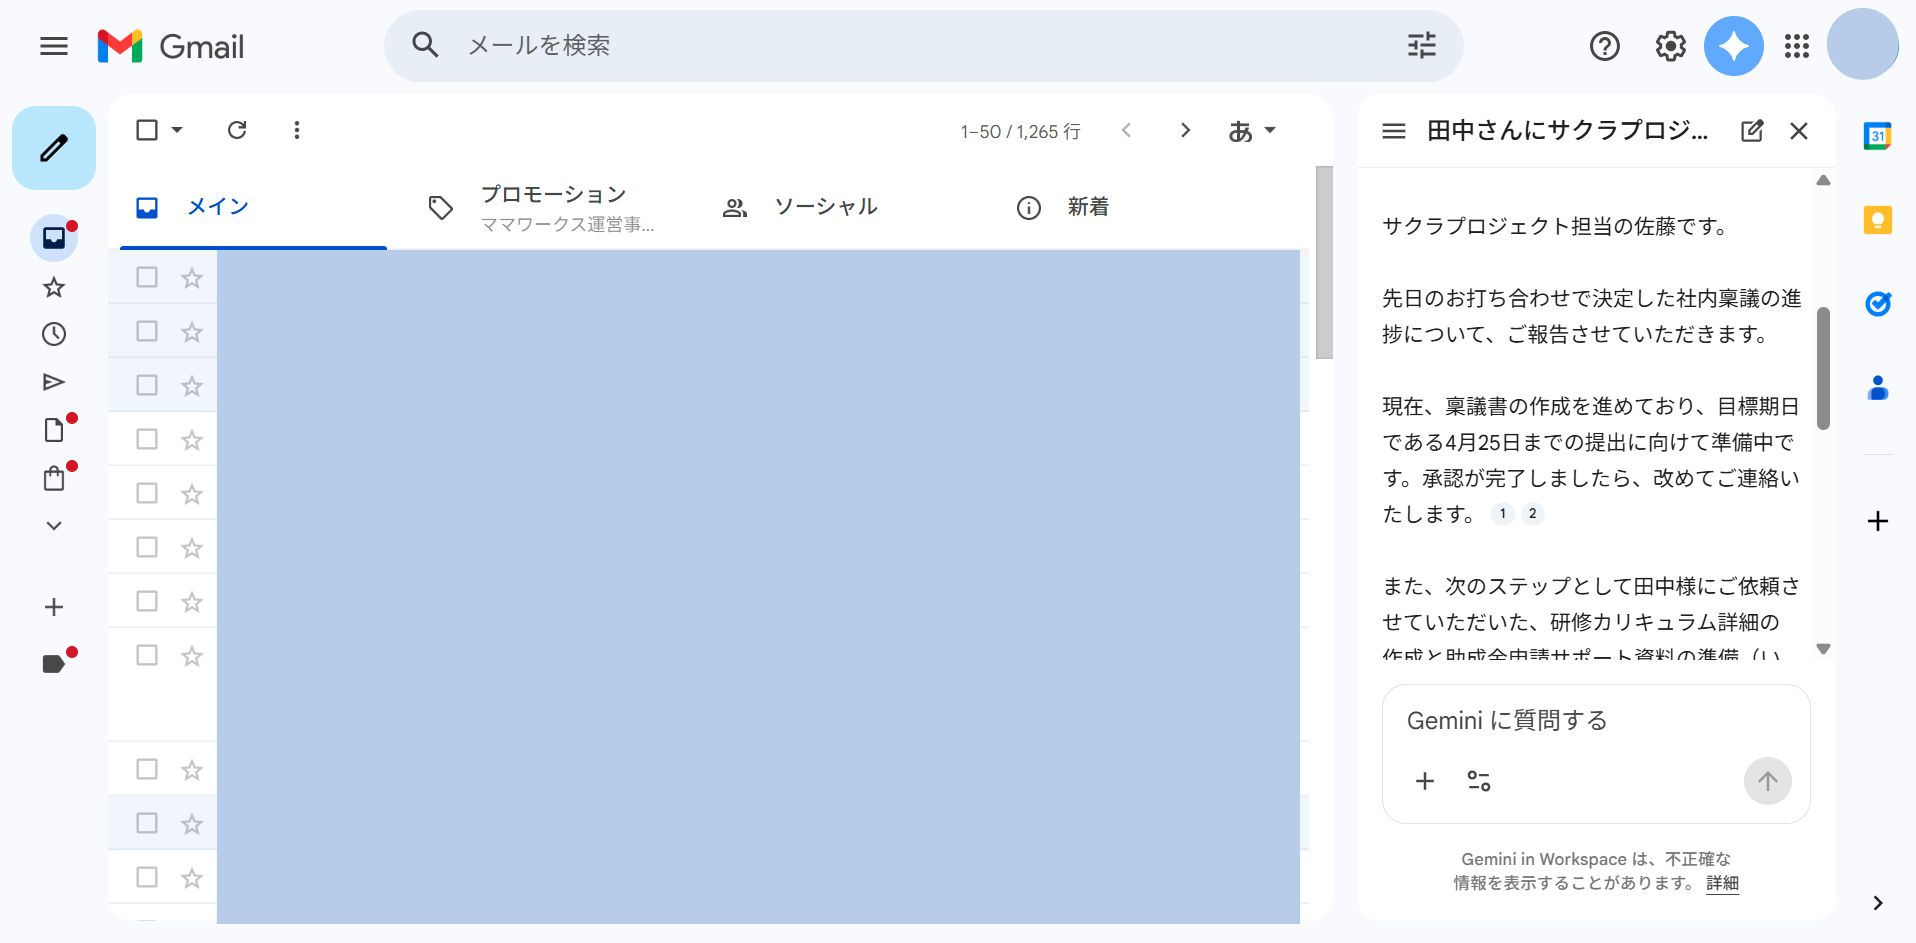Viewport: 1916px width, 943px height.
Task: Switch to the ソーシャル tab
Action: tap(825, 206)
